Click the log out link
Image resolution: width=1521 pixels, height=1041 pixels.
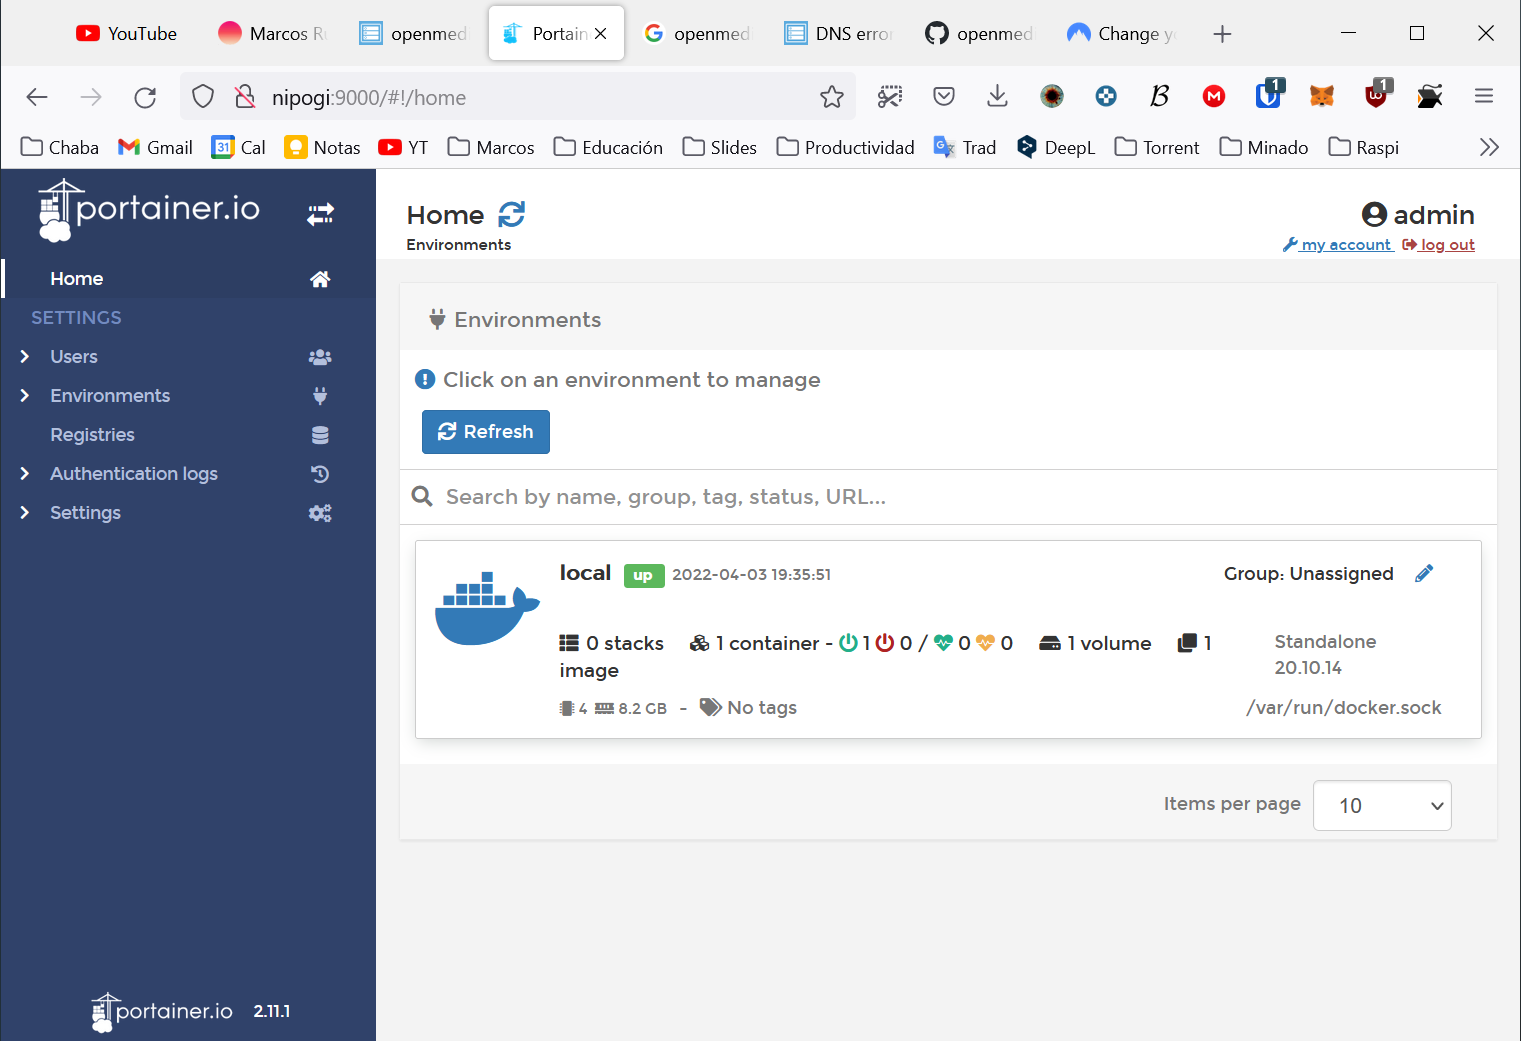[x=1447, y=245]
